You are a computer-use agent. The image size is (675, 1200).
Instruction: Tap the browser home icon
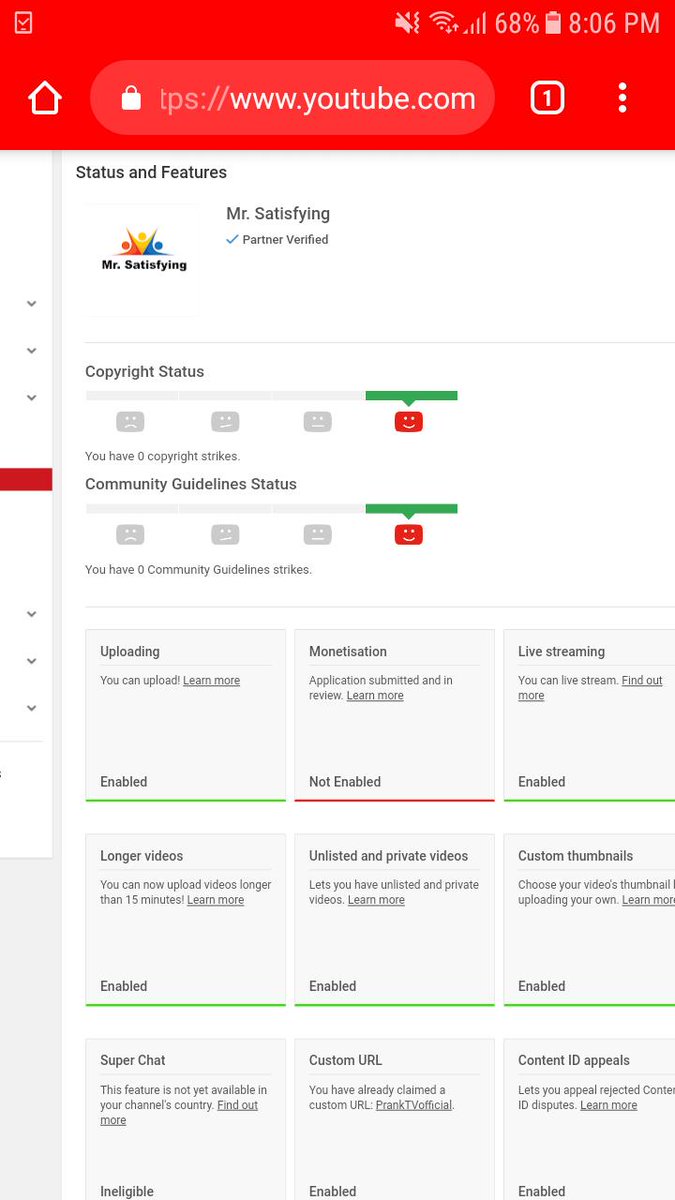(x=45, y=98)
